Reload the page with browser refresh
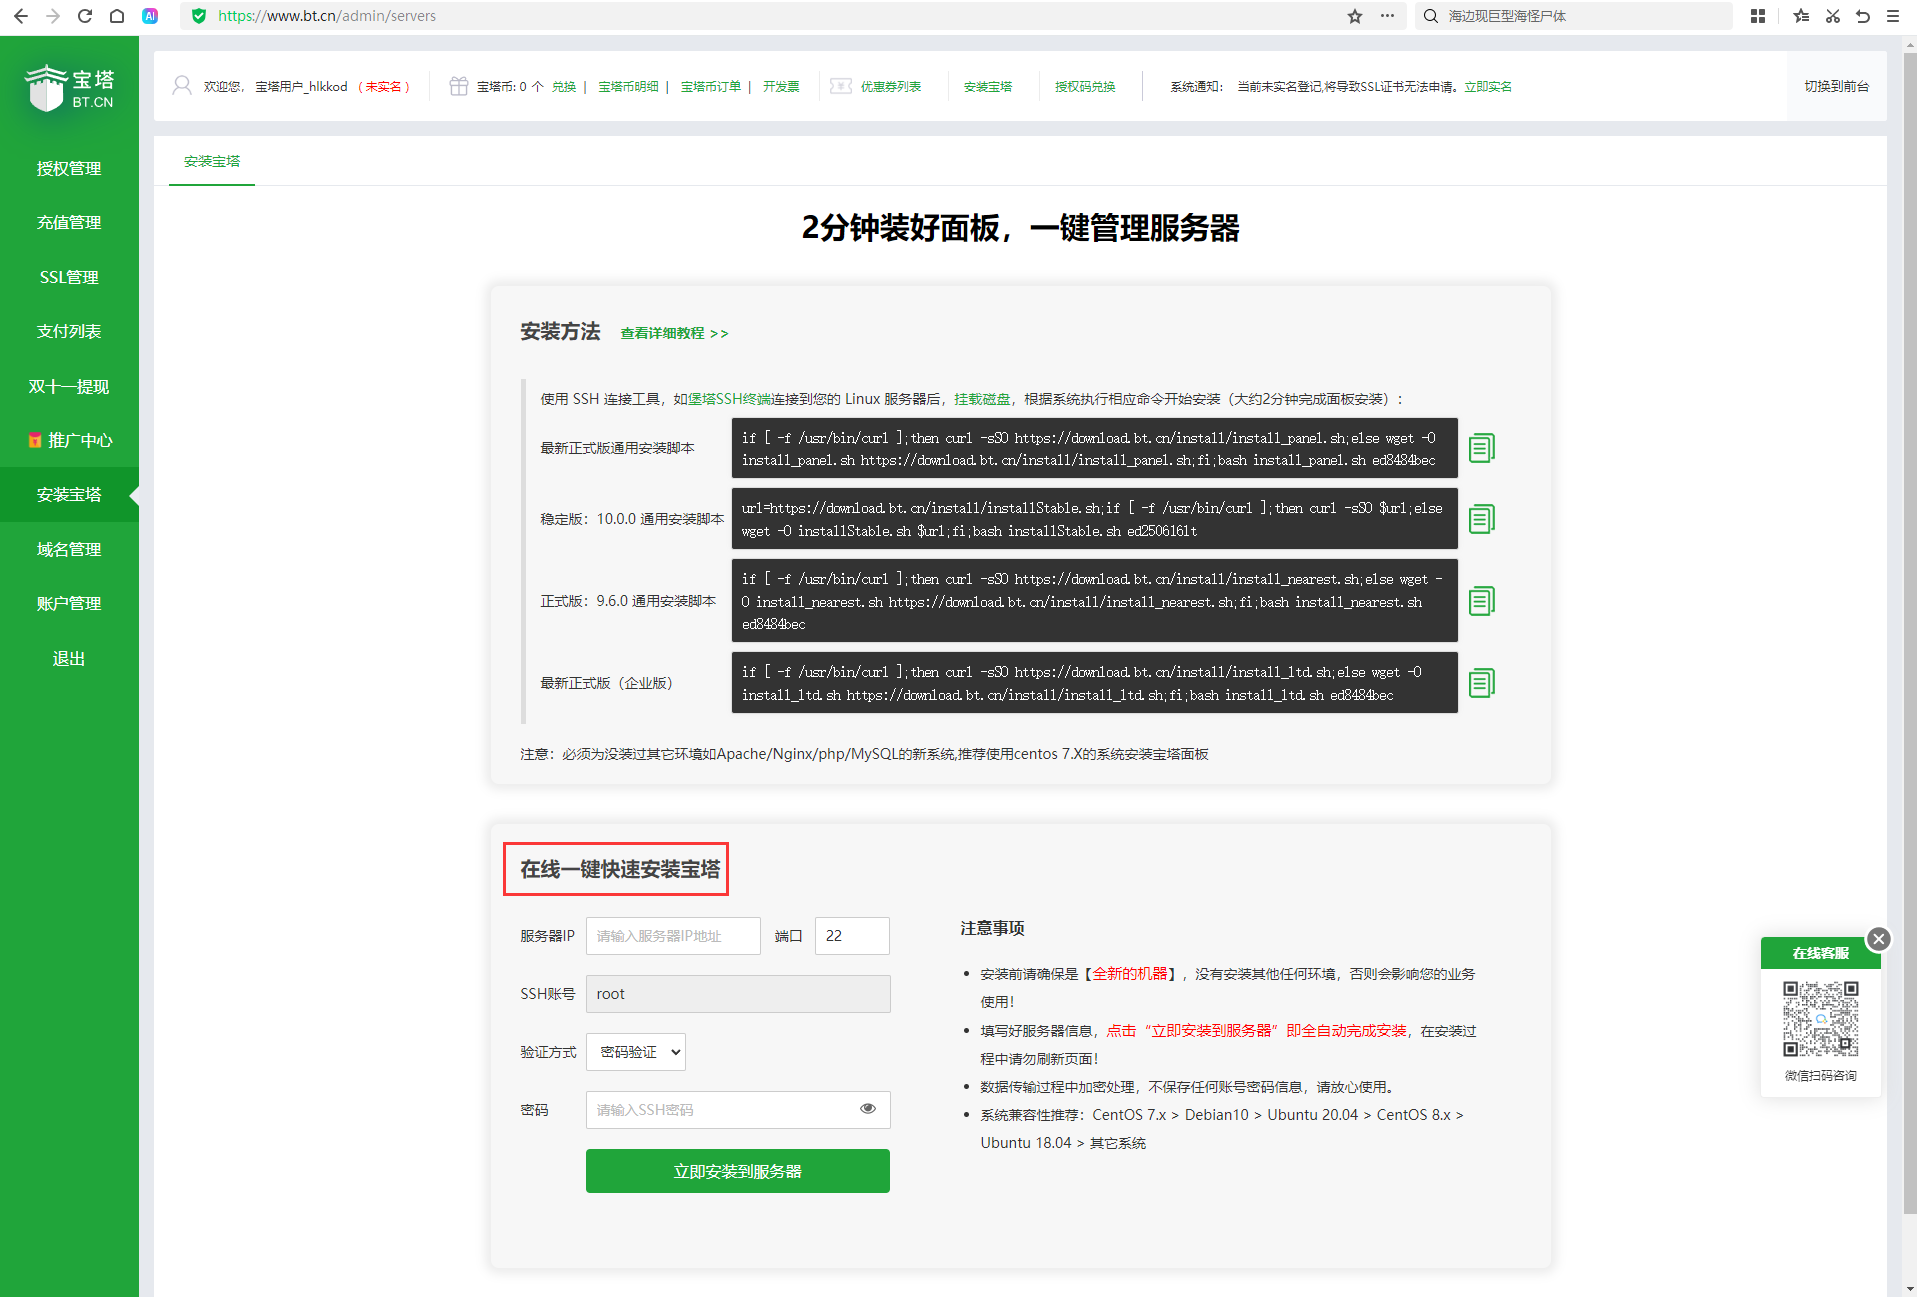 pyautogui.click(x=85, y=16)
